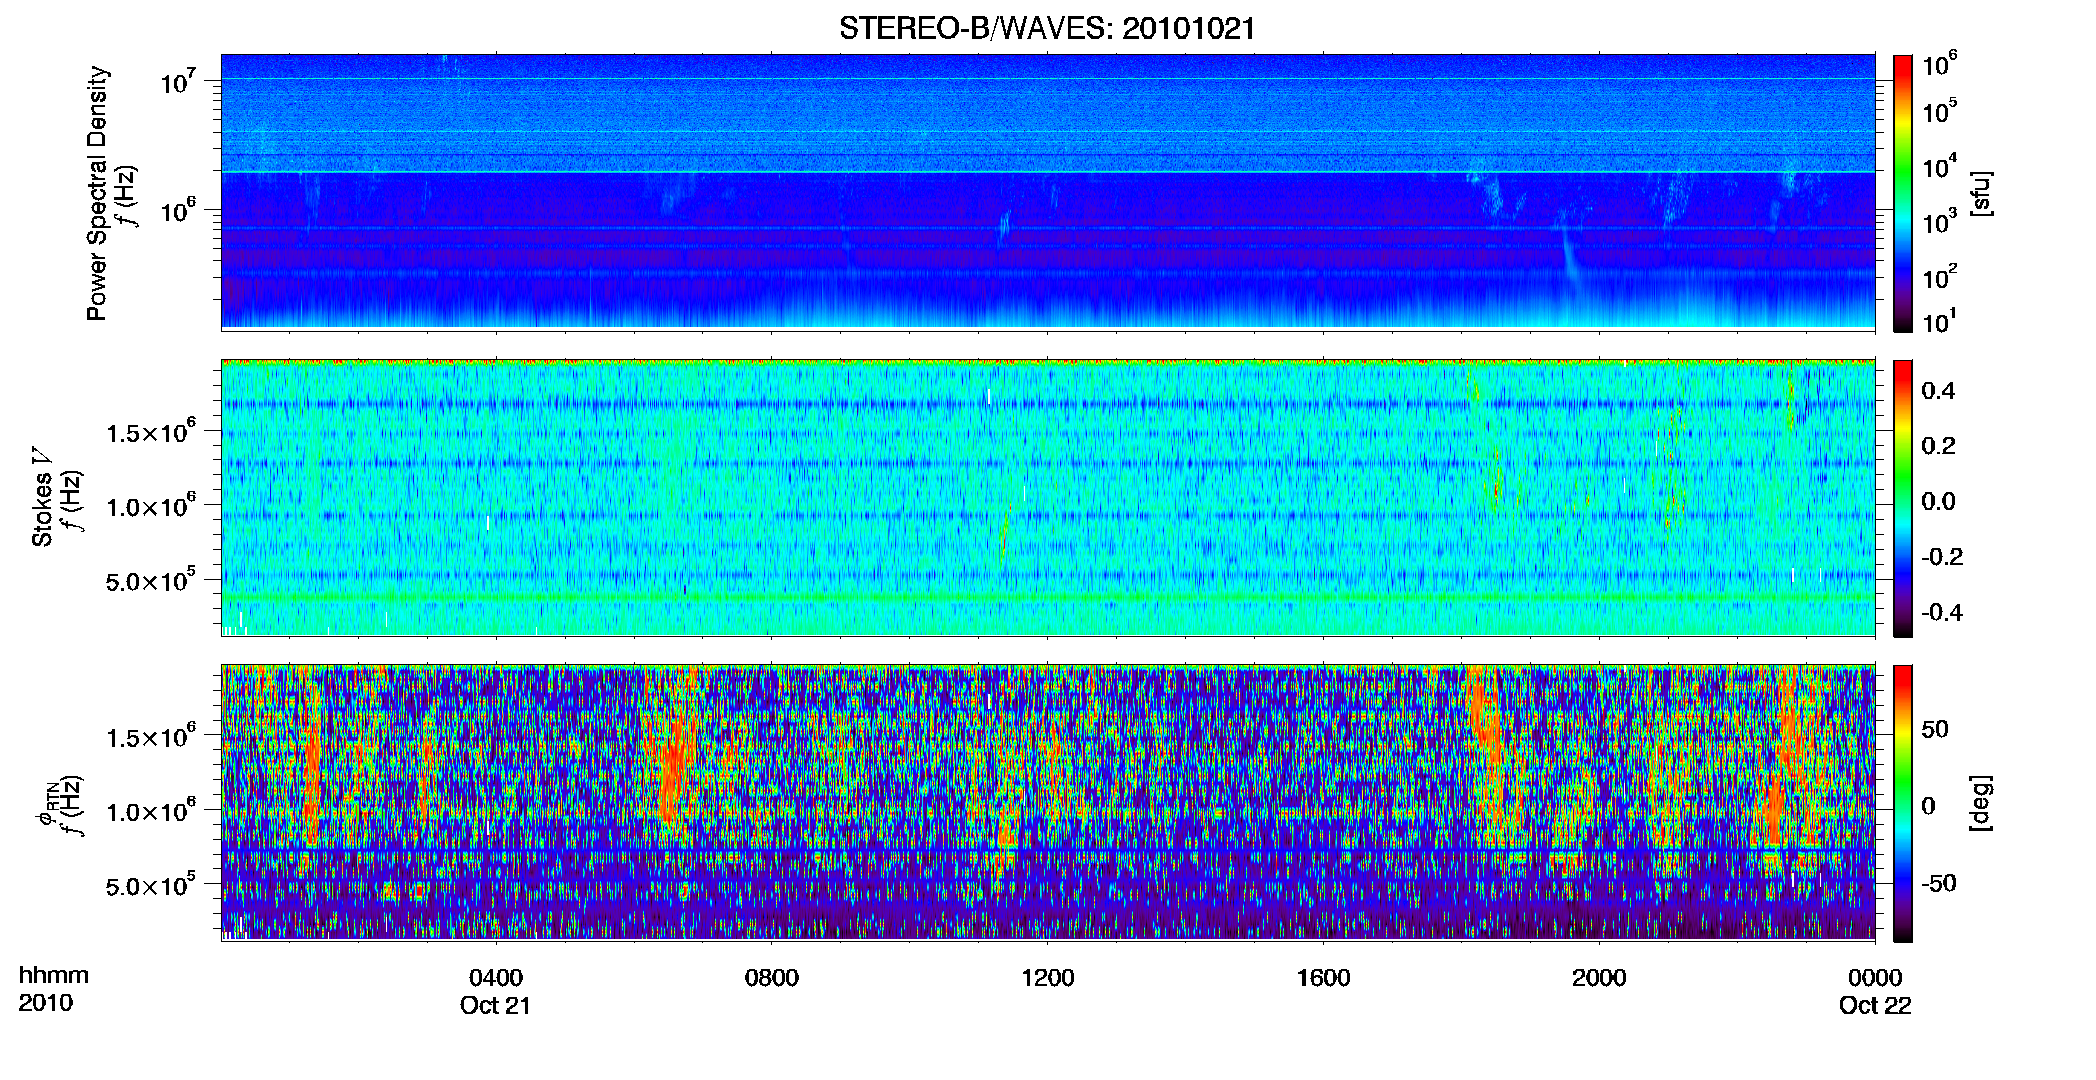Click the 10^2 value on the sfu color bar
Screen dimensions: 2096x1080
pyautogui.click(x=1940, y=276)
